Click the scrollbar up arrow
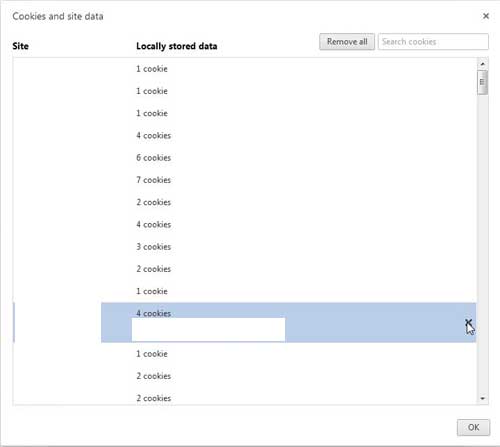 482,63
